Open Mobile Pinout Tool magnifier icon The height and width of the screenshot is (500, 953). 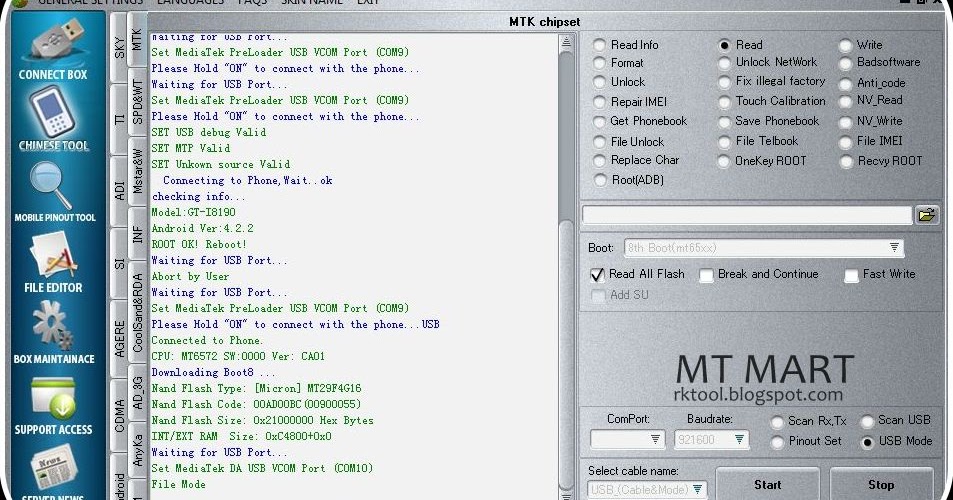(x=54, y=192)
